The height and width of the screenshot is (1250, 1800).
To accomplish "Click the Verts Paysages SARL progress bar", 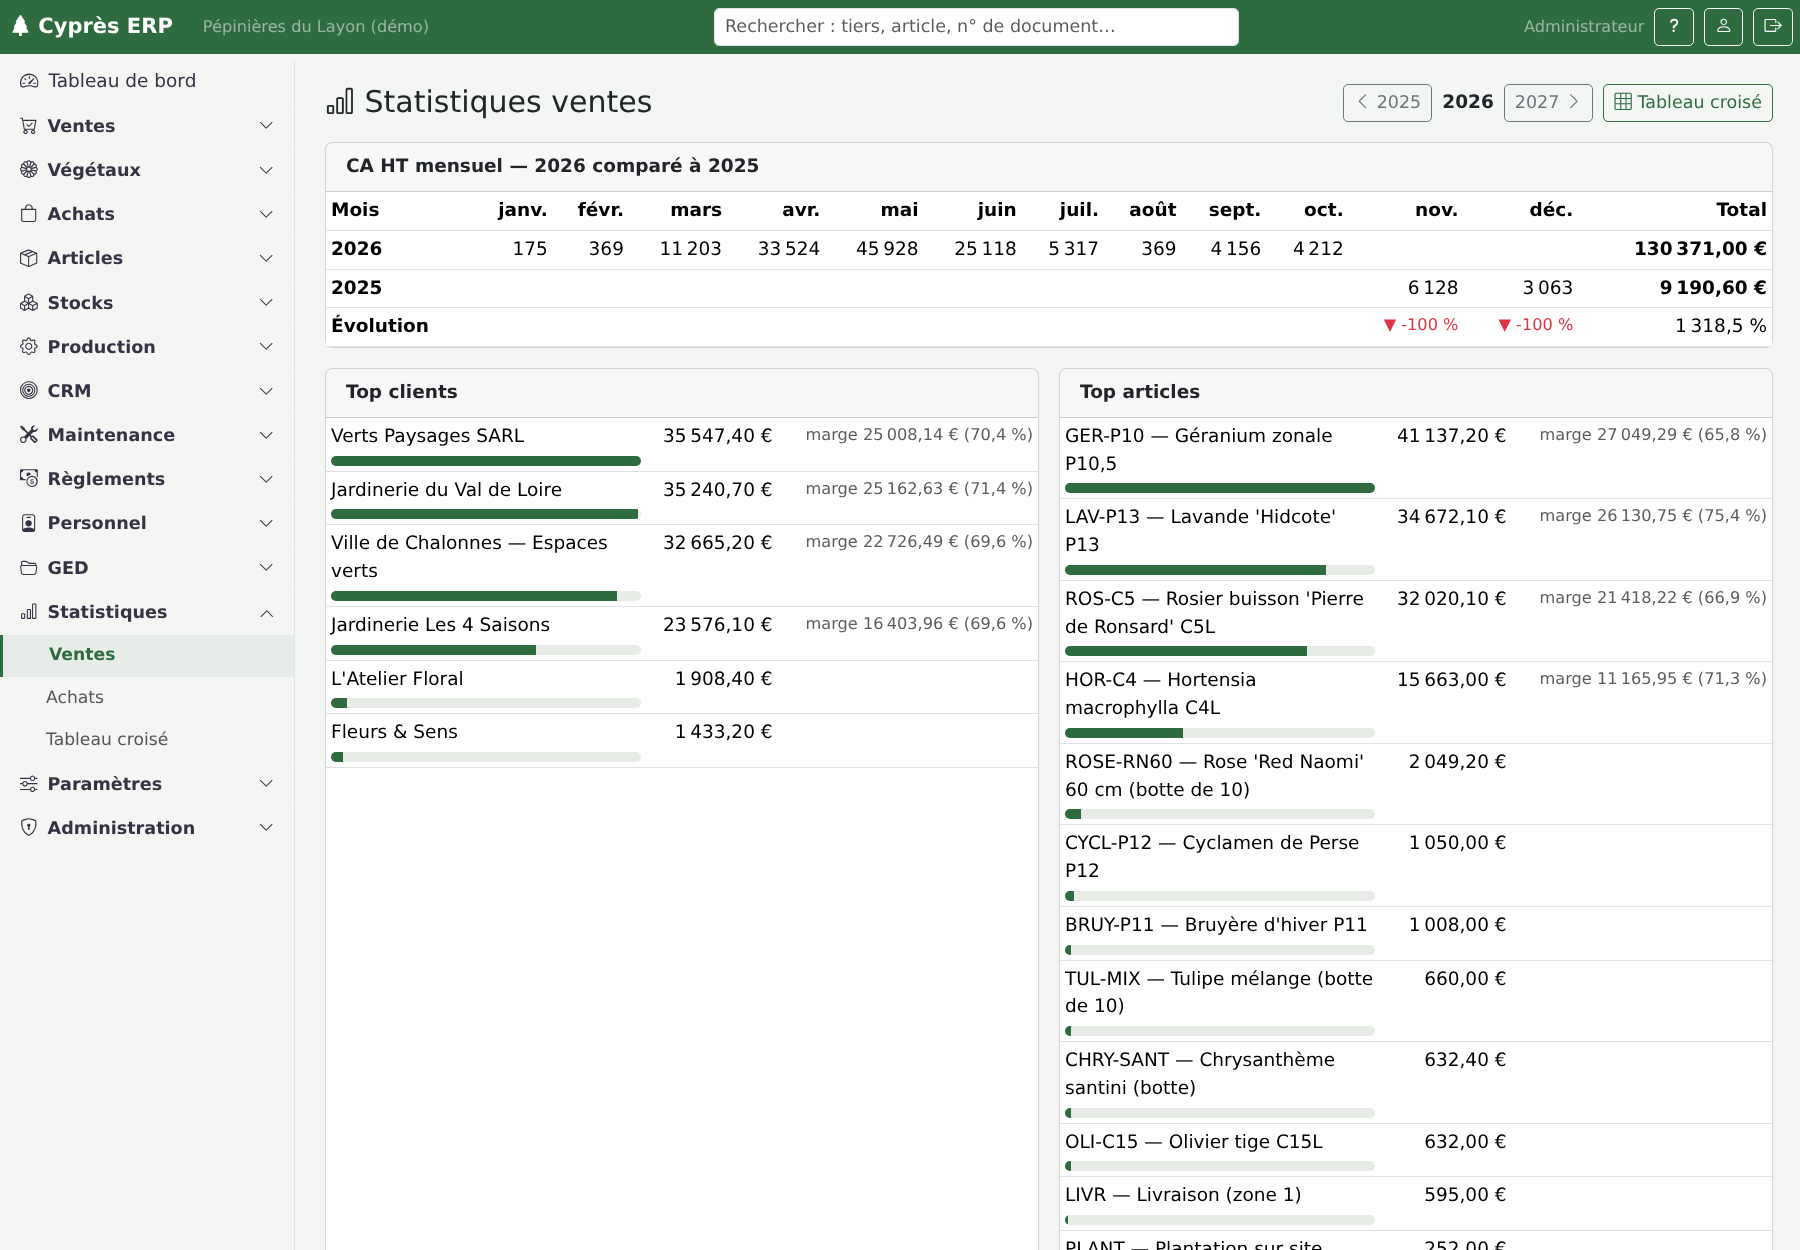I will point(486,461).
